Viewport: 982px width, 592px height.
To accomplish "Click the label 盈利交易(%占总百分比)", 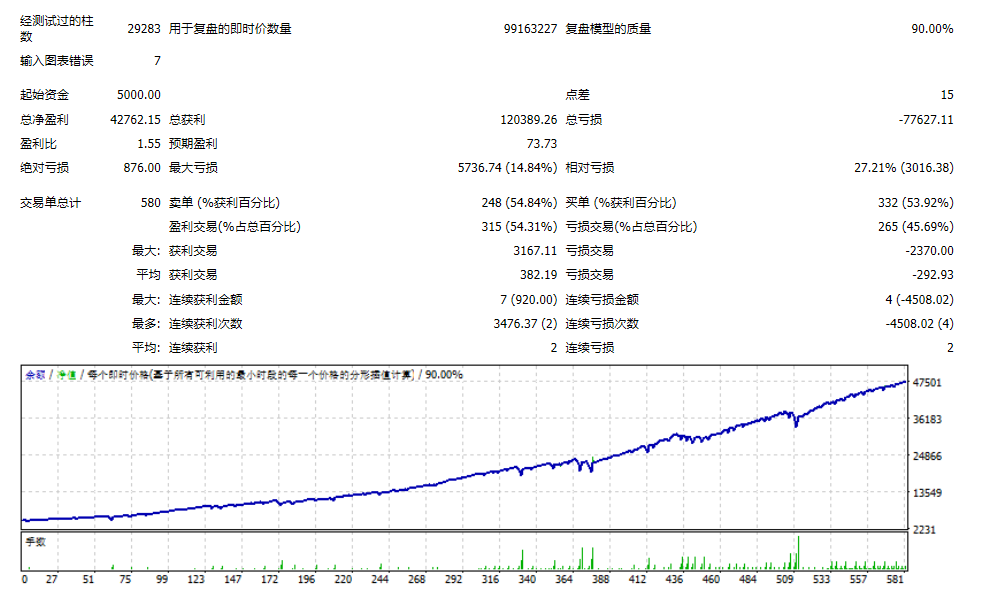I will coord(234,227).
